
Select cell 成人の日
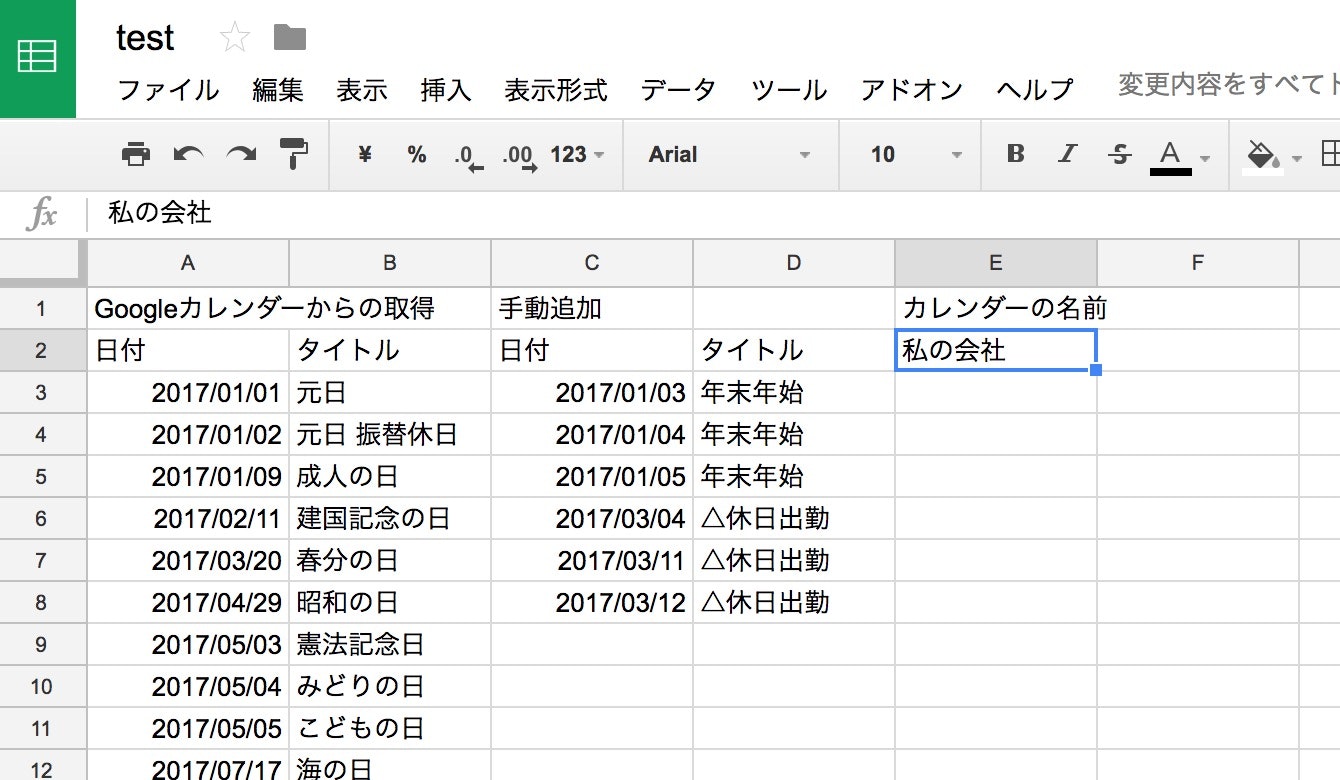390,476
